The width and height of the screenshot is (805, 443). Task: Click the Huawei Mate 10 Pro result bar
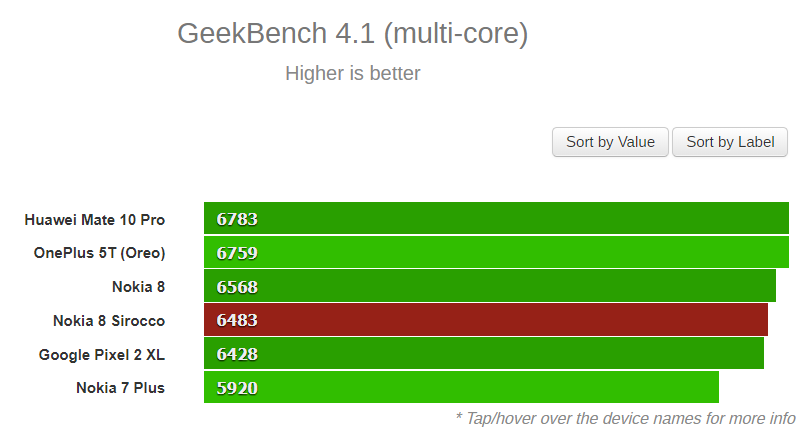[x=496, y=218]
